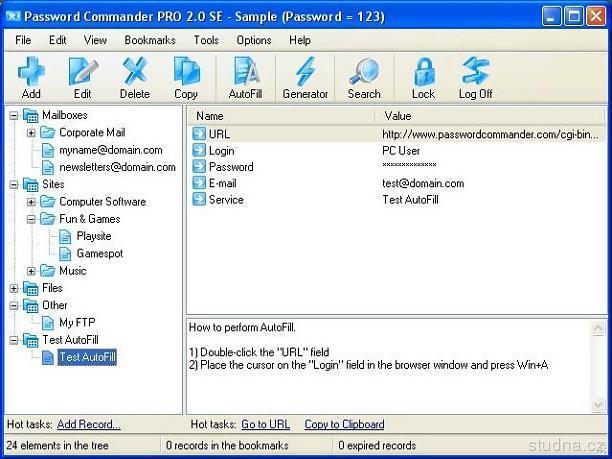Select the Password row in list
Image resolution: width=612 pixels, height=459 pixels.
(230, 166)
